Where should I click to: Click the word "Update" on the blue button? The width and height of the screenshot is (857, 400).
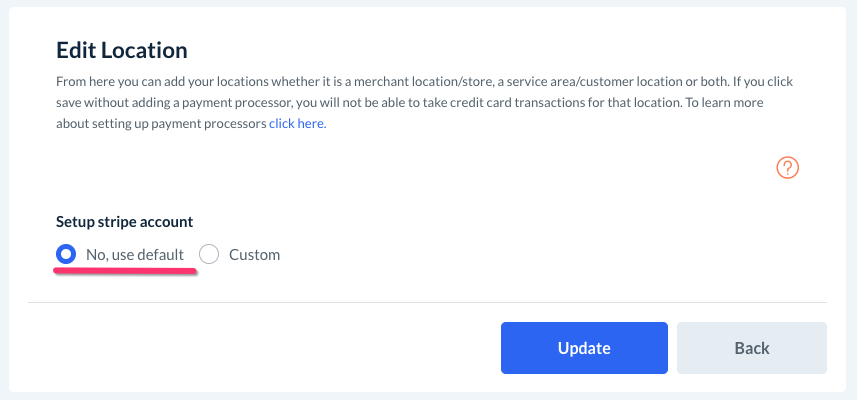click(584, 348)
